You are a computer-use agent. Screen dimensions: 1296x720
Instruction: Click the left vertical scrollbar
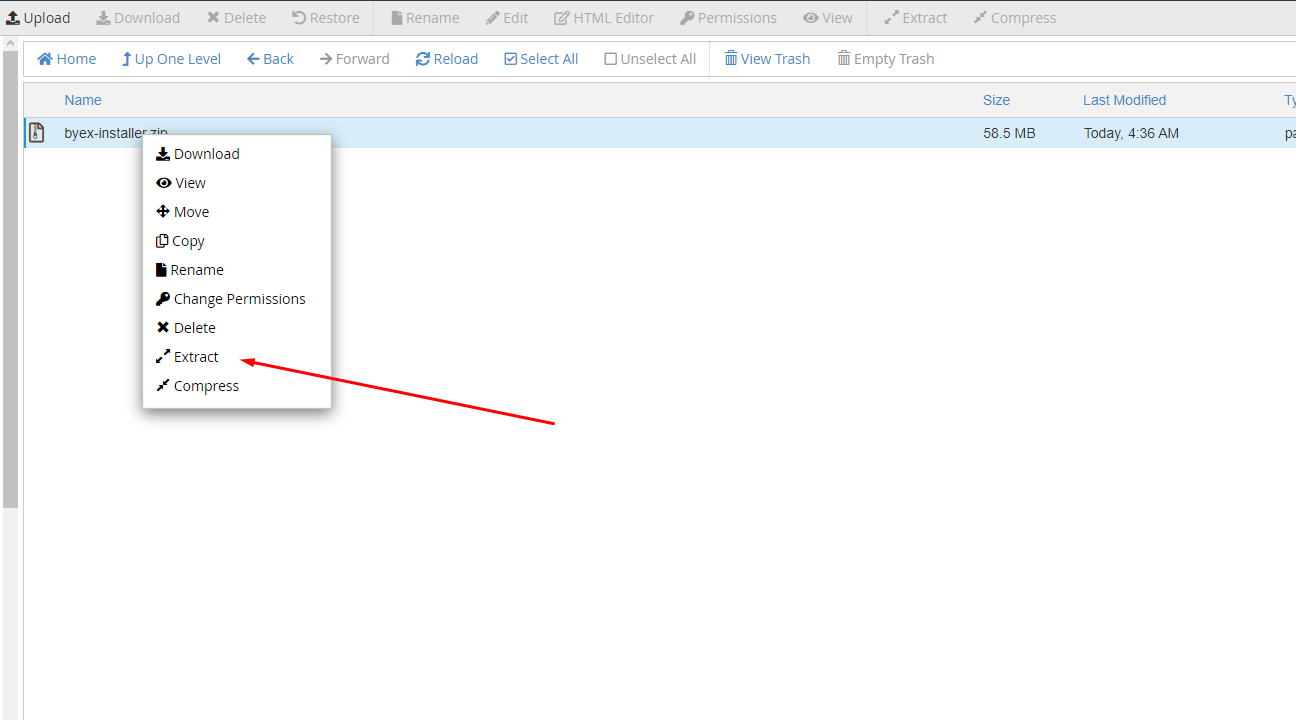(x=10, y=280)
